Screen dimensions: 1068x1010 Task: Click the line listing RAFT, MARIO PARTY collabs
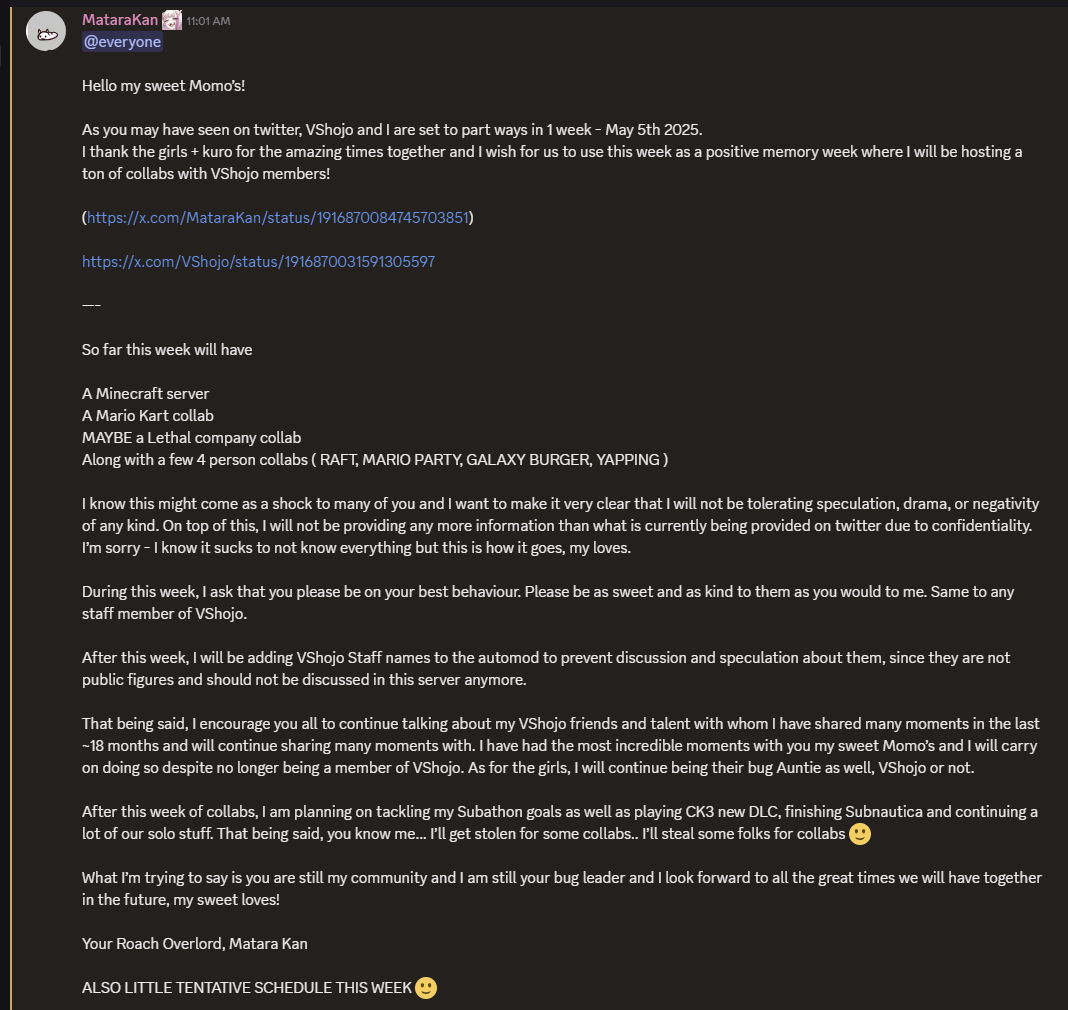click(x=375, y=460)
